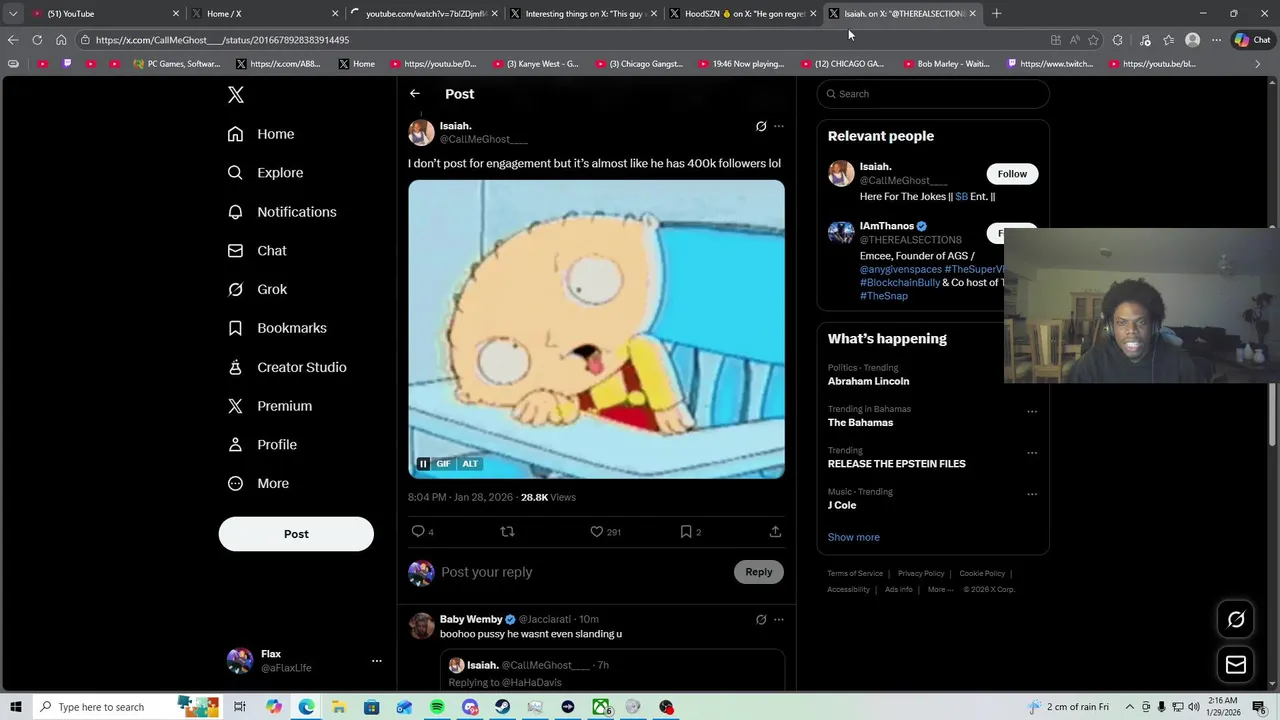The width and height of the screenshot is (1280, 720).
Task: Open the Kanye West bookmark
Action: pyautogui.click(x=535, y=64)
